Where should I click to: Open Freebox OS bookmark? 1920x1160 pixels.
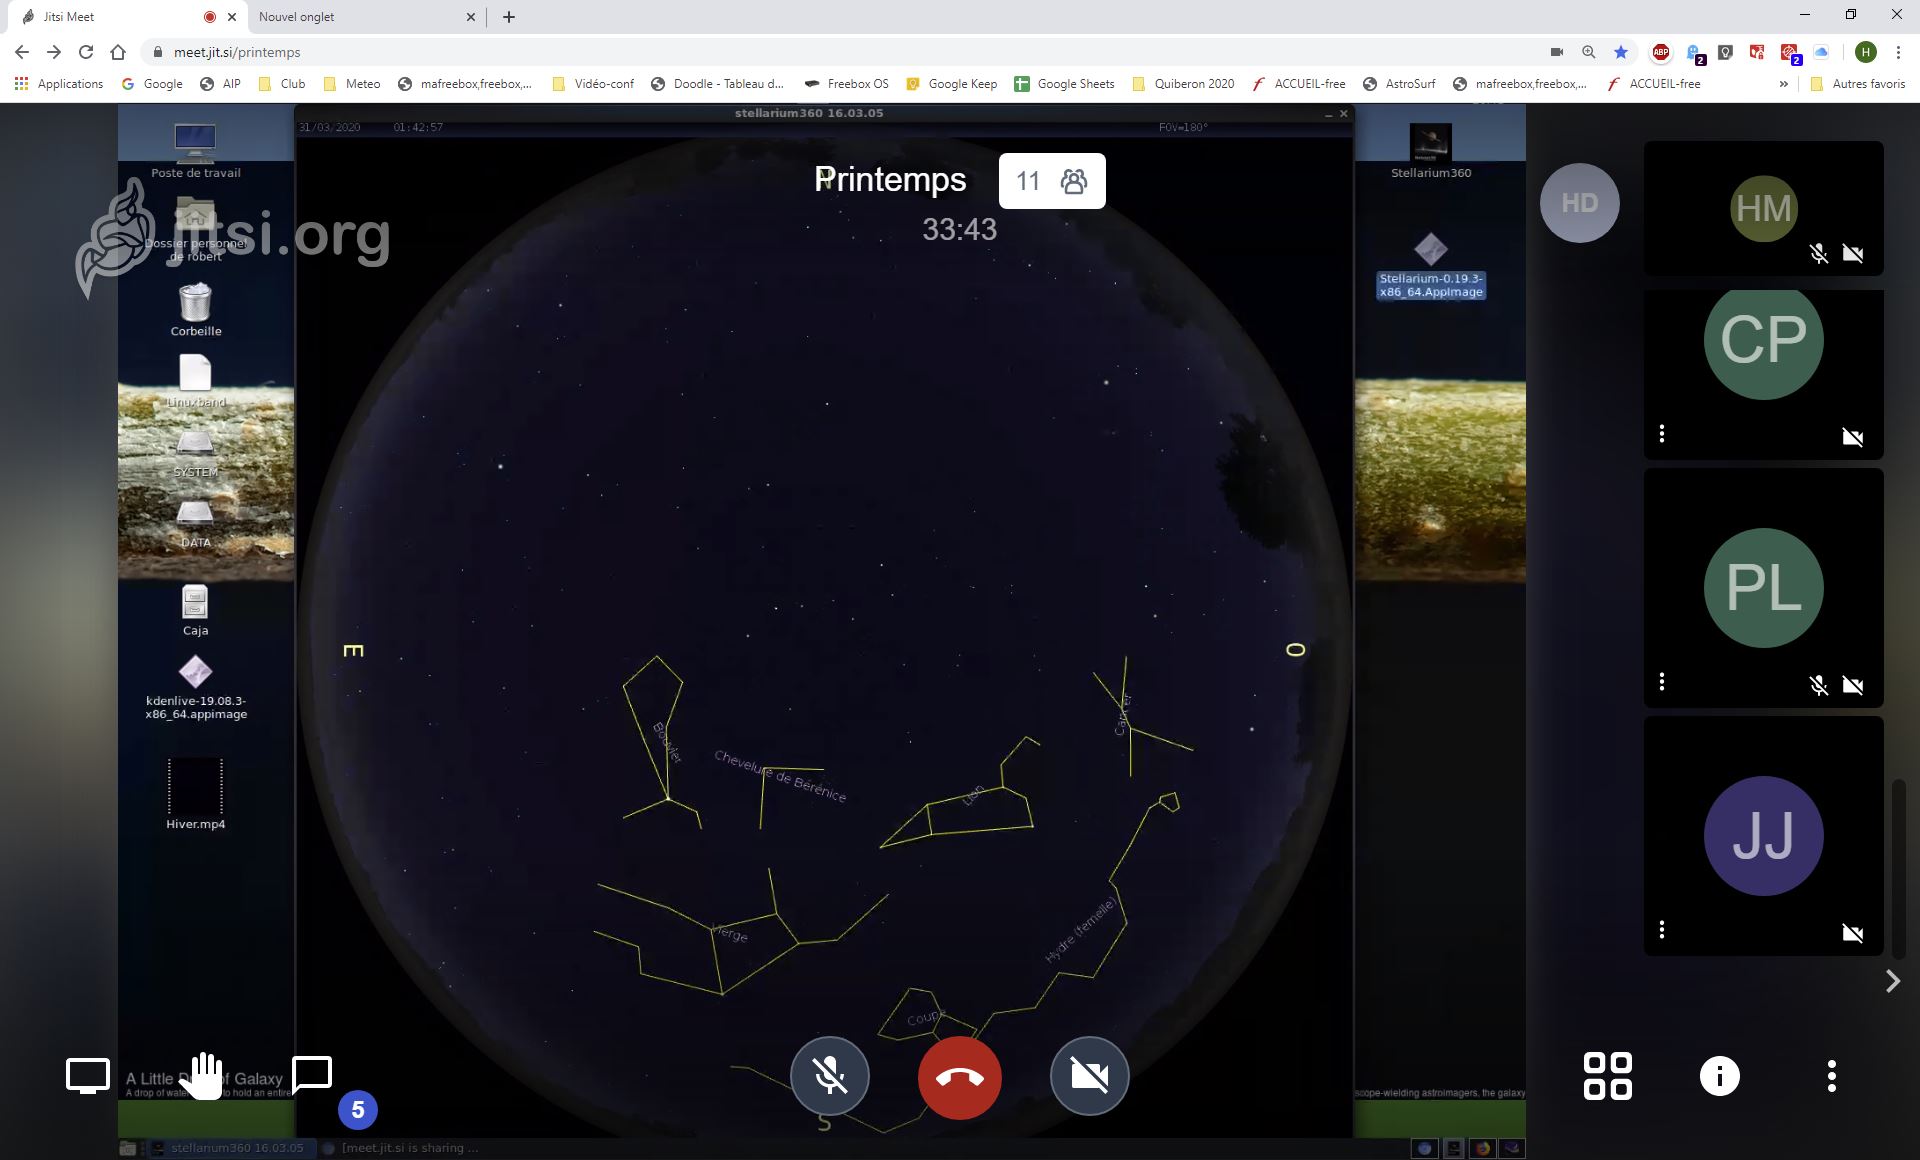click(846, 84)
